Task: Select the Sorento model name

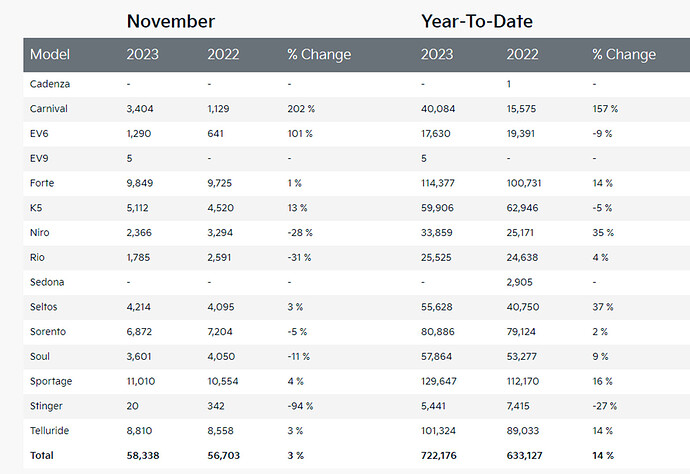Action: [50, 331]
